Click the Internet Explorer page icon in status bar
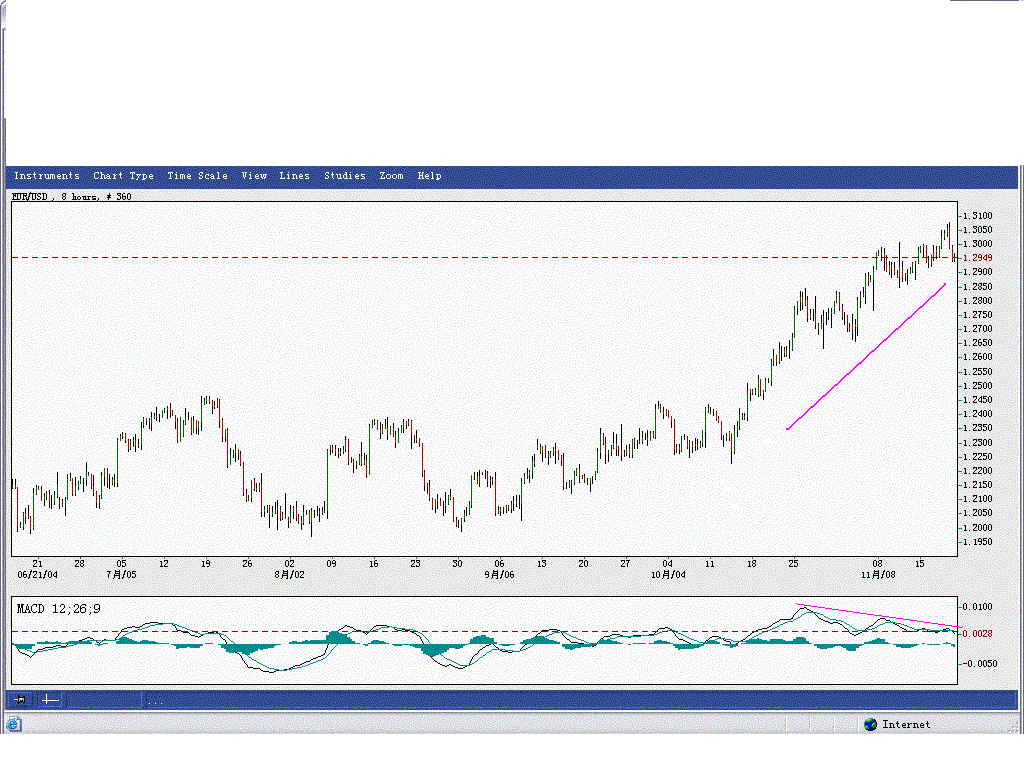Image resolution: width=1024 pixels, height=768 pixels. 13,724
